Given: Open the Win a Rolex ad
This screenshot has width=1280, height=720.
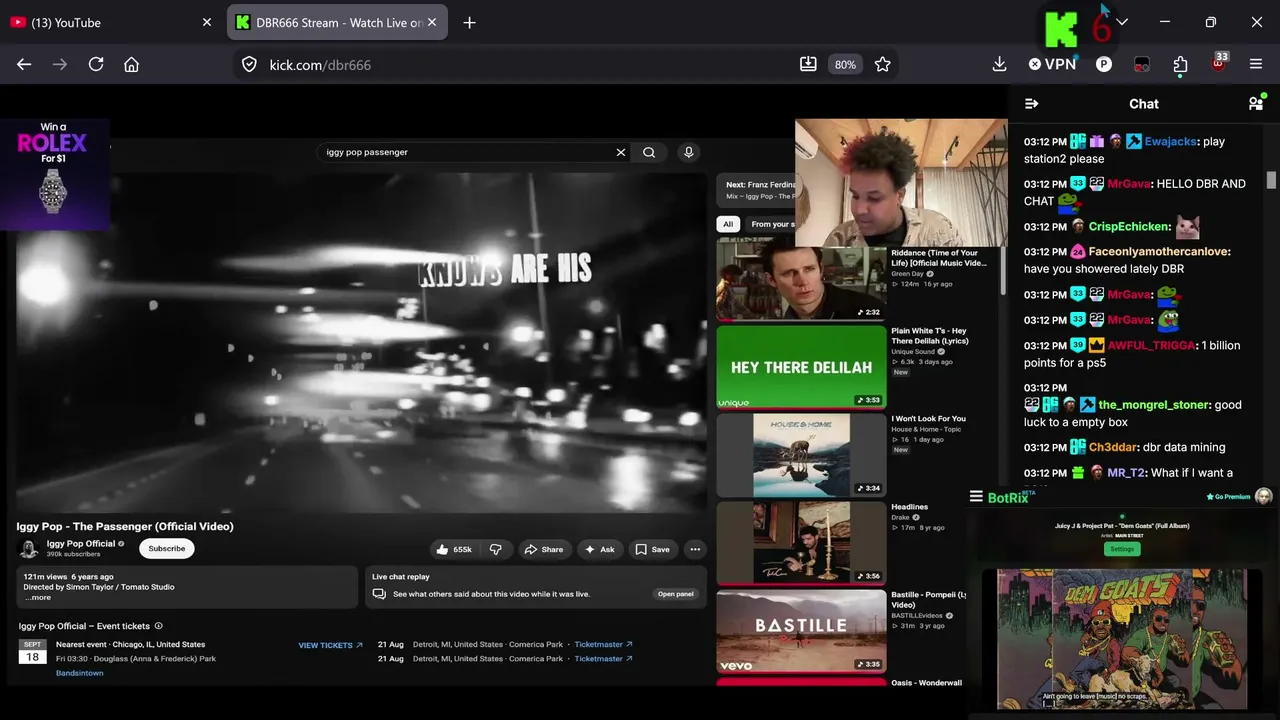Looking at the screenshot, I should click(x=55, y=173).
